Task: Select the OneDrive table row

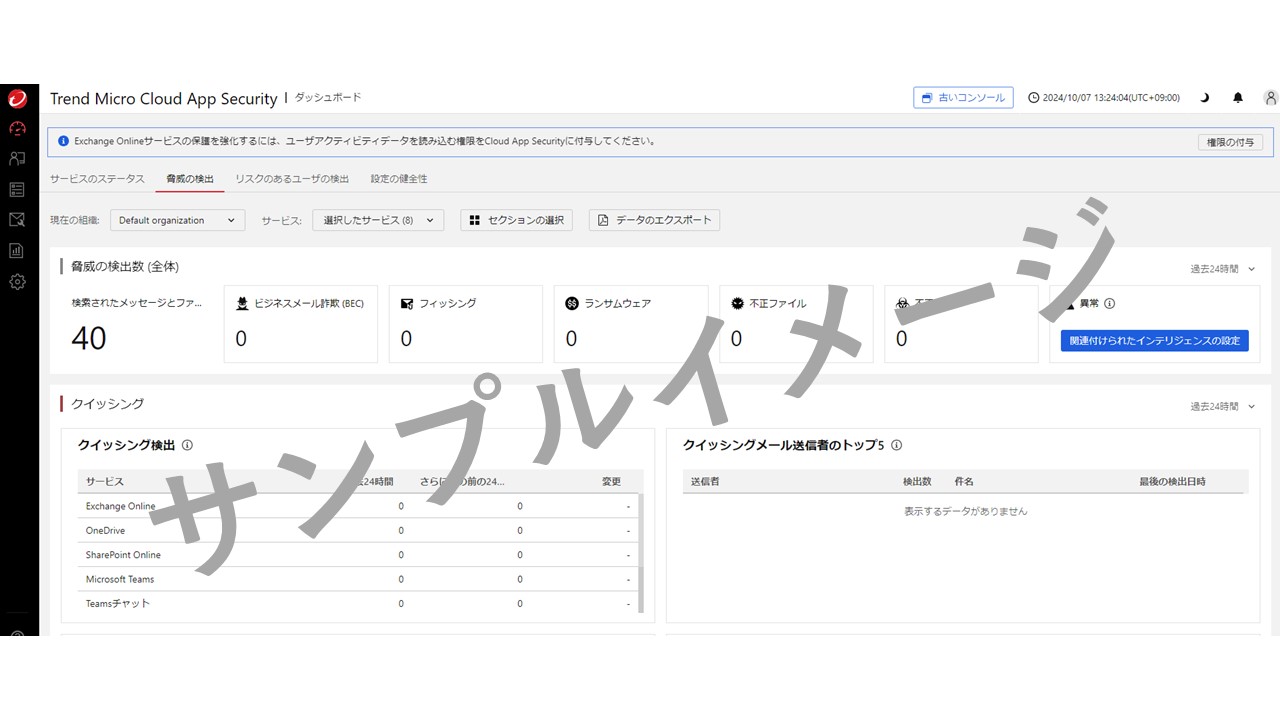Action: 358,531
